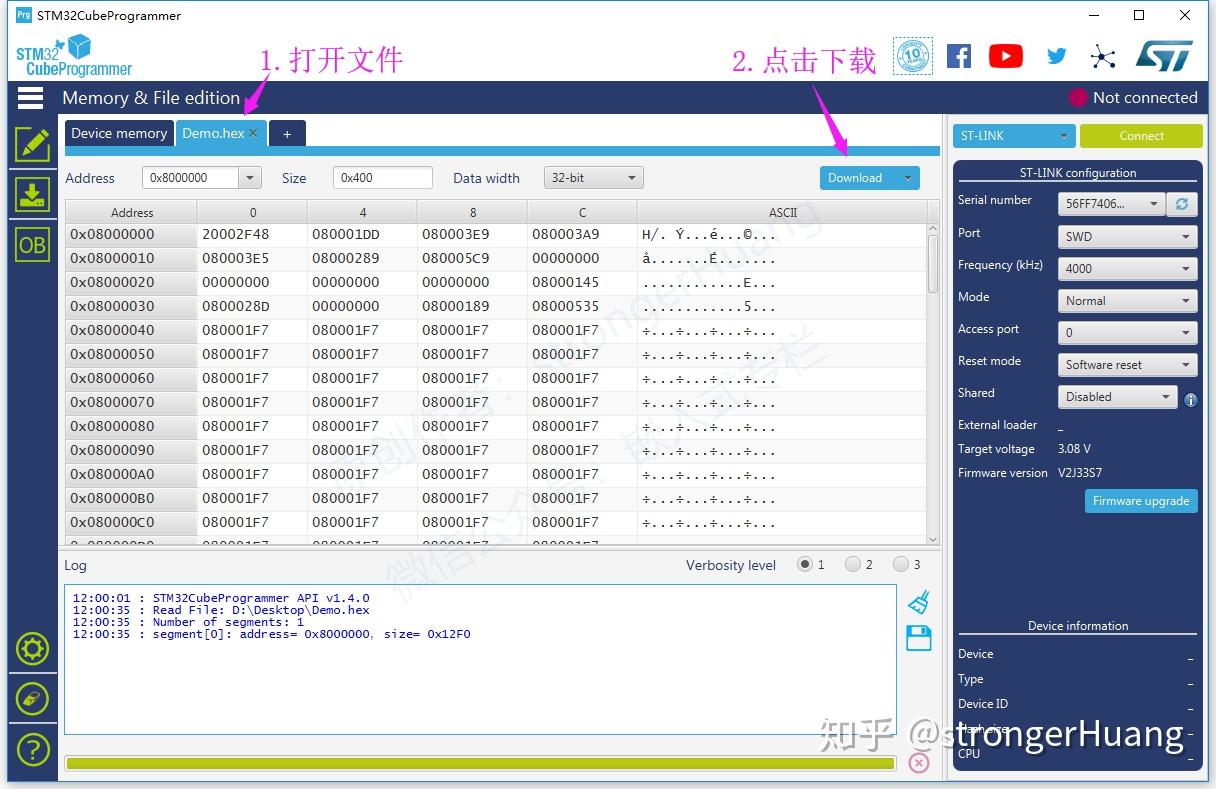
Task: Open a new tab with the plus button
Action: click(287, 133)
